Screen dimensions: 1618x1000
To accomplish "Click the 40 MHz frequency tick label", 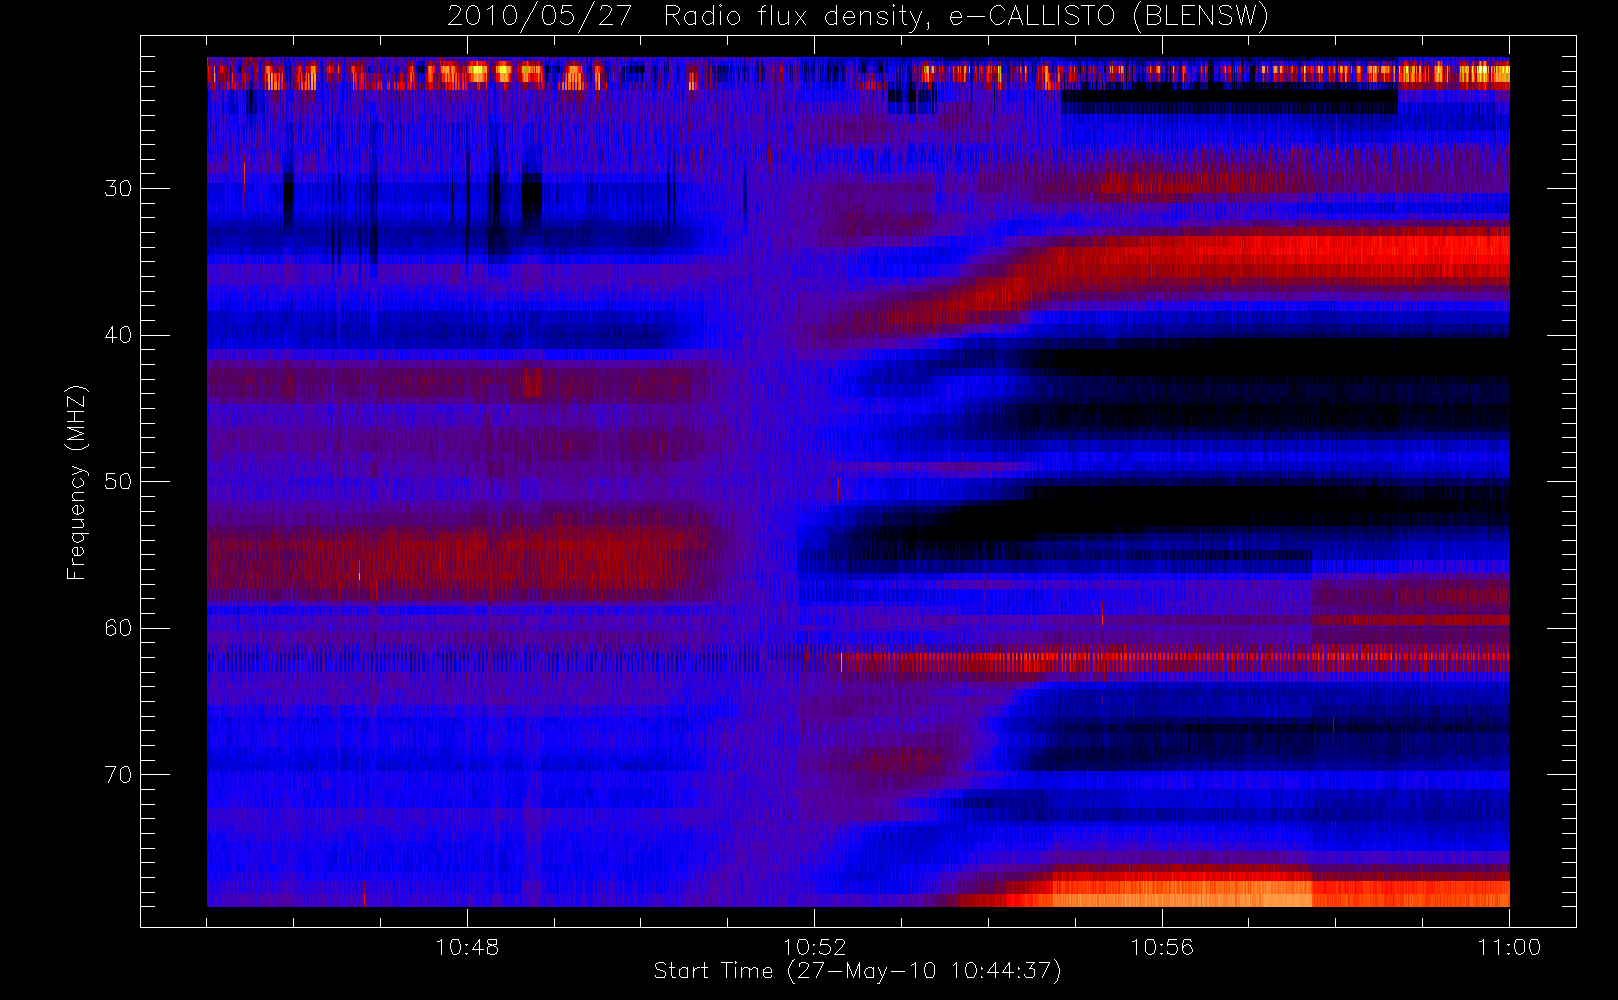I will coord(118,335).
